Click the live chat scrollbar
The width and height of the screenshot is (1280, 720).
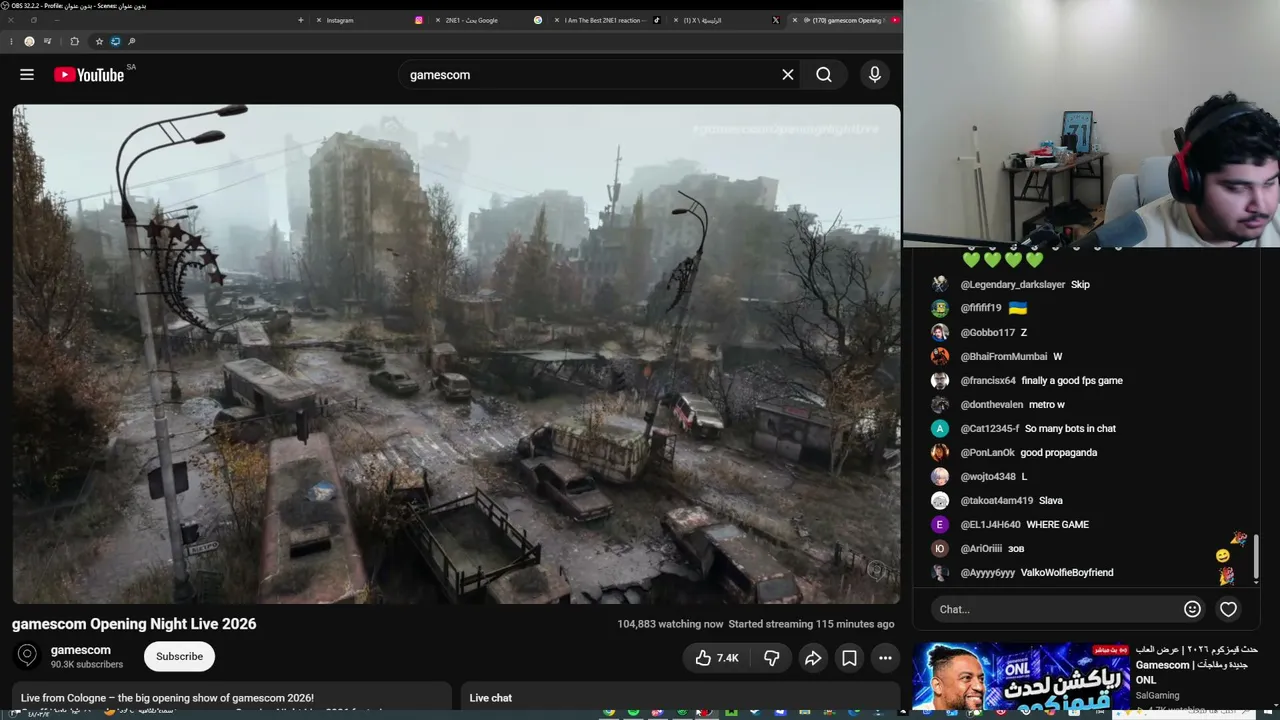(x=1256, y=555)
